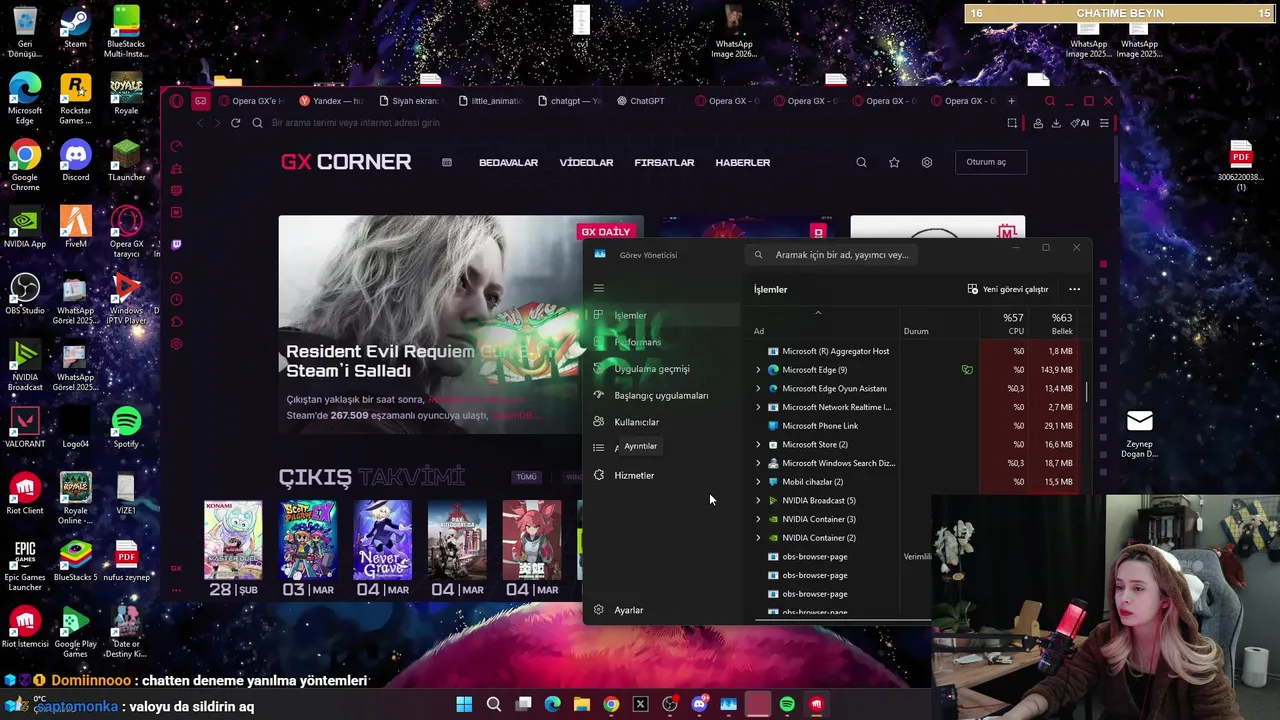Sort processes by CPU column header
Screen dimensions: 1280x720
tap(1013, 324)
